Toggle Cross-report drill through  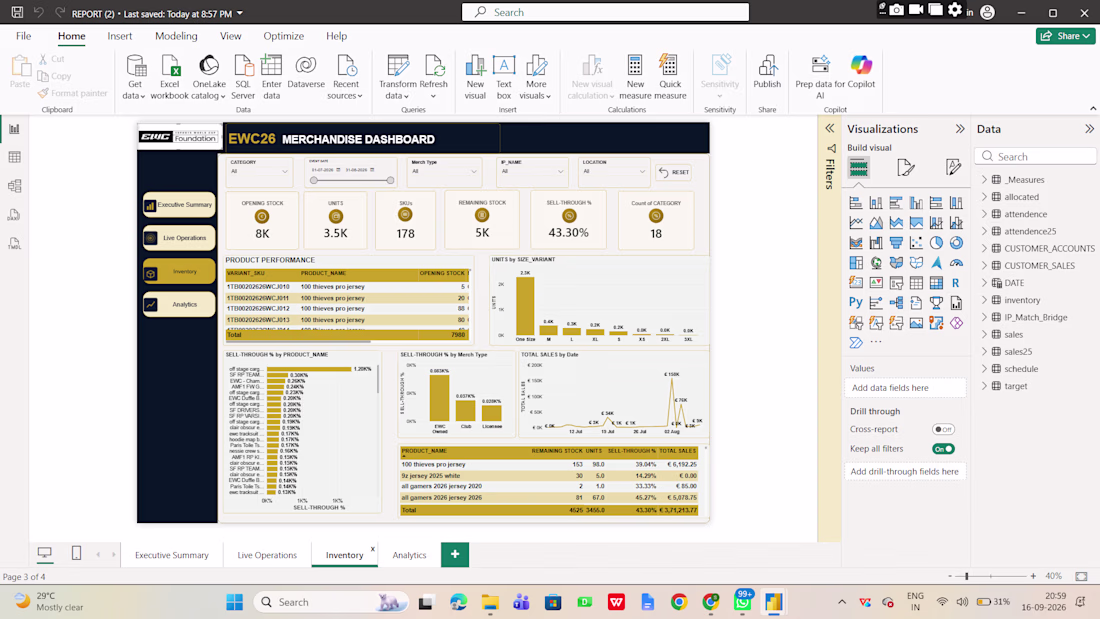(x=944, y=430)
